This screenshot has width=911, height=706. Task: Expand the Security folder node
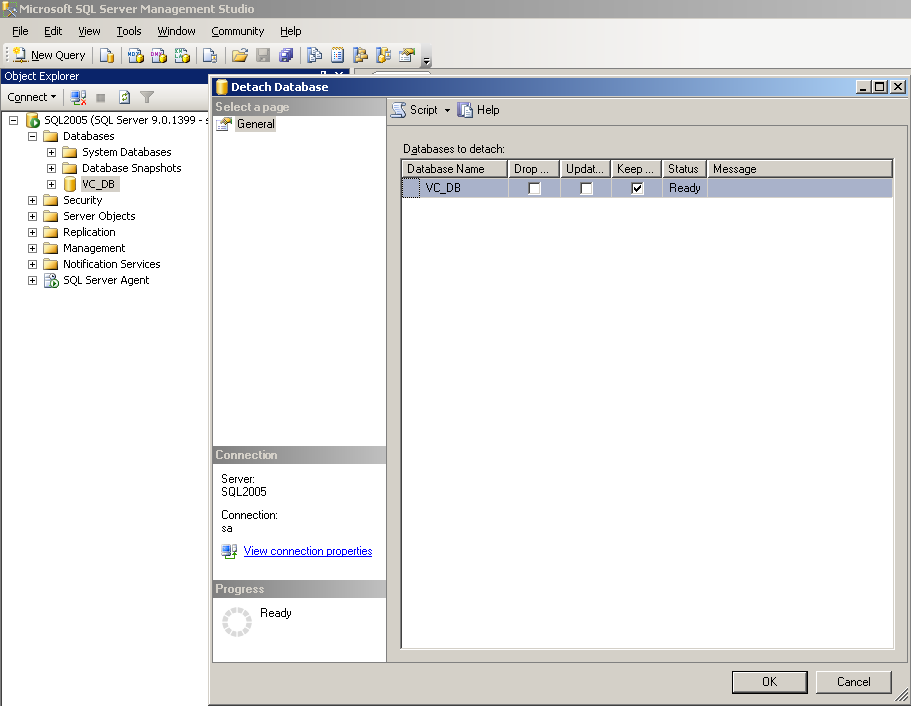coord(33,200)
